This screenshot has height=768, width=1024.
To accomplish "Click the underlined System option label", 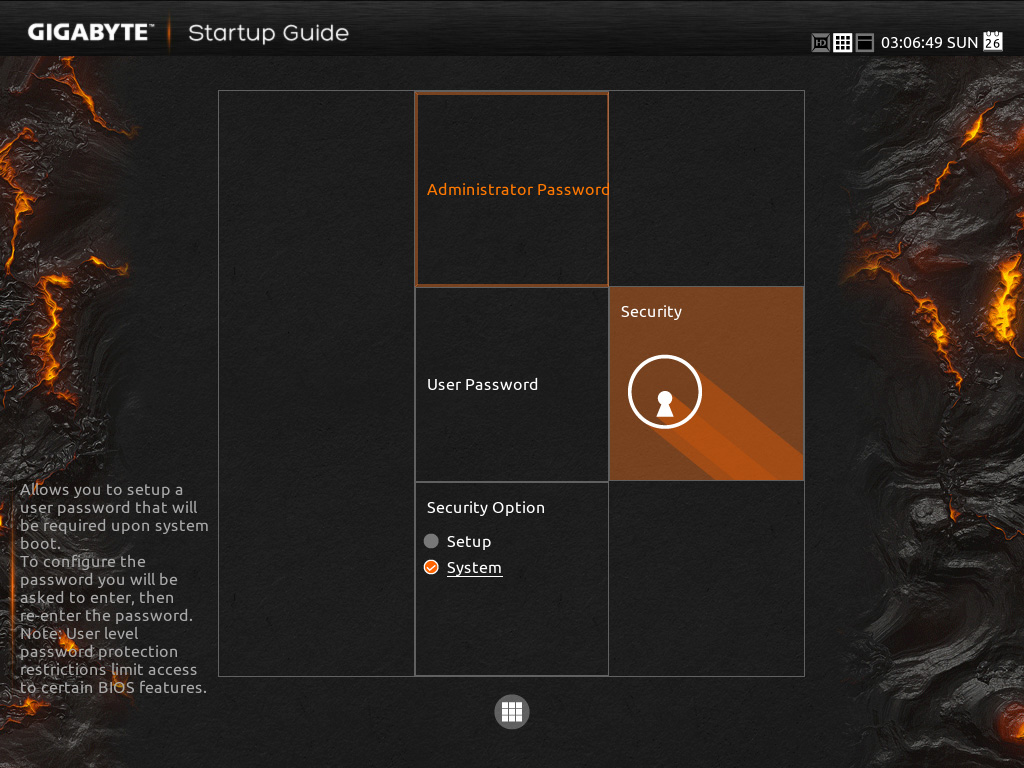I will click(x=474, y=568).
